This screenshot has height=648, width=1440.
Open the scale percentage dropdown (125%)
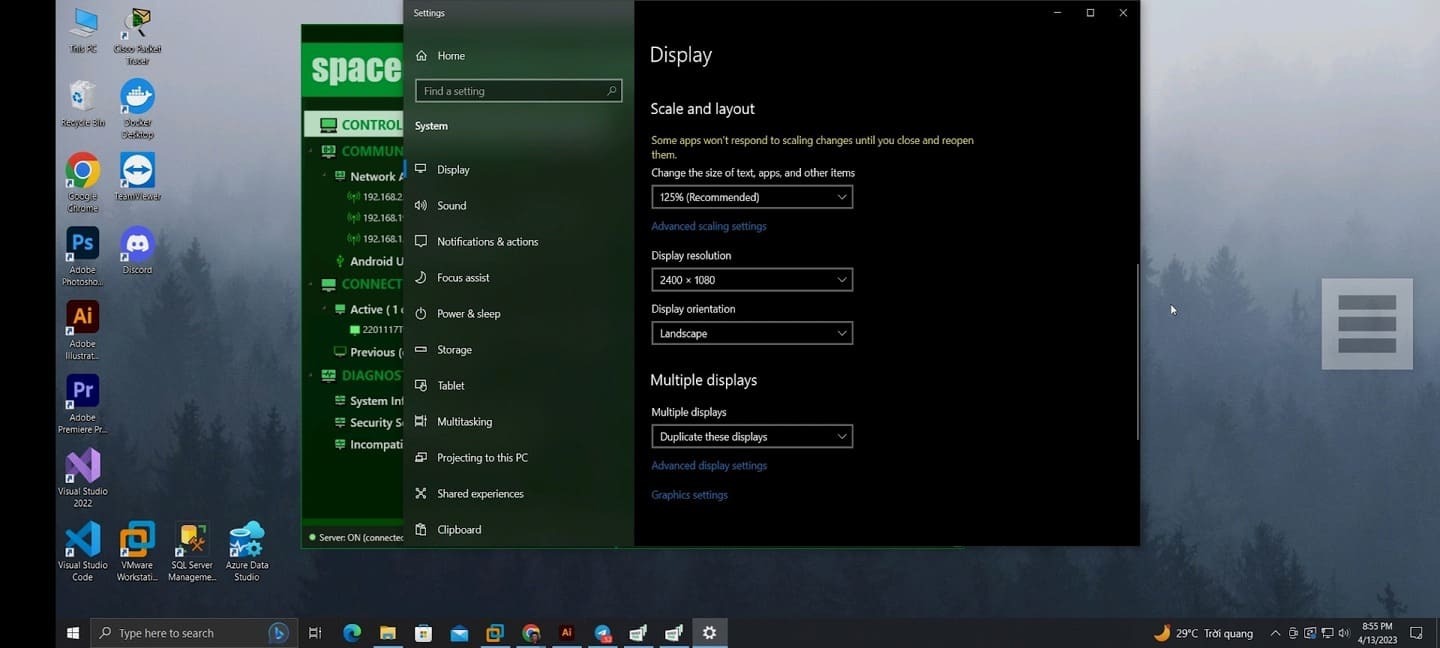[x=752, y=197]
